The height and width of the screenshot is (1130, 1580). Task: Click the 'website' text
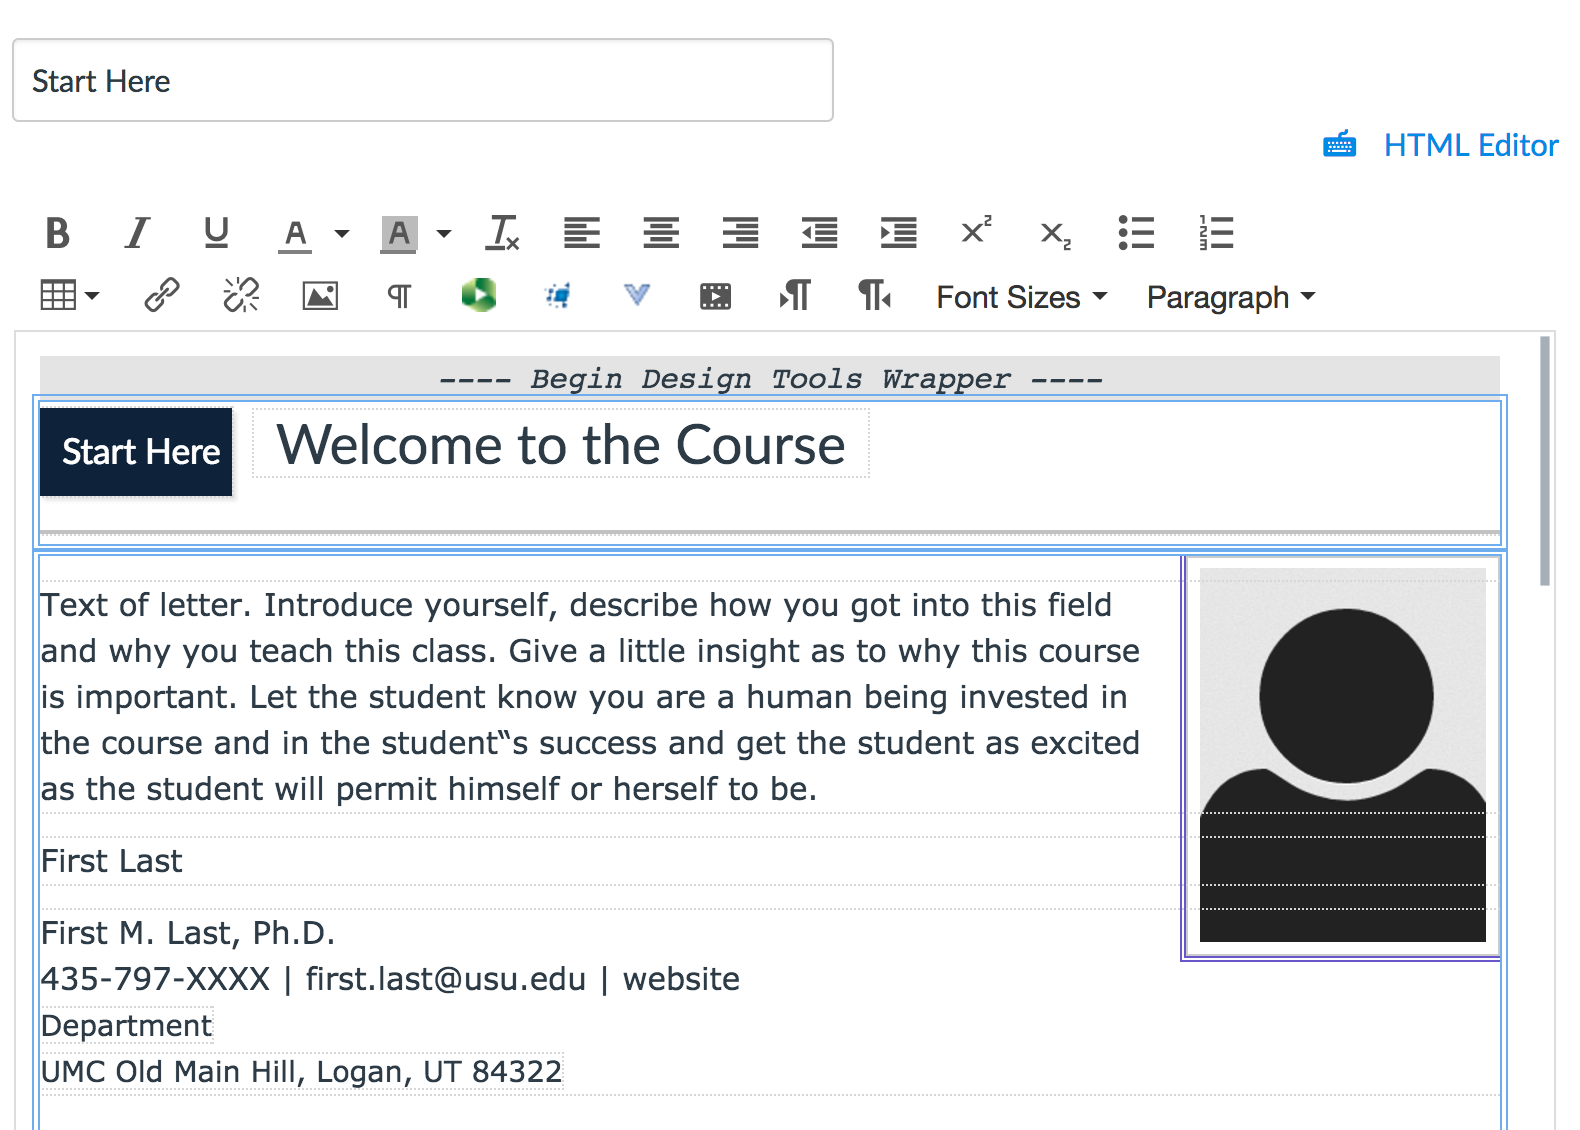tap(681, 979)
